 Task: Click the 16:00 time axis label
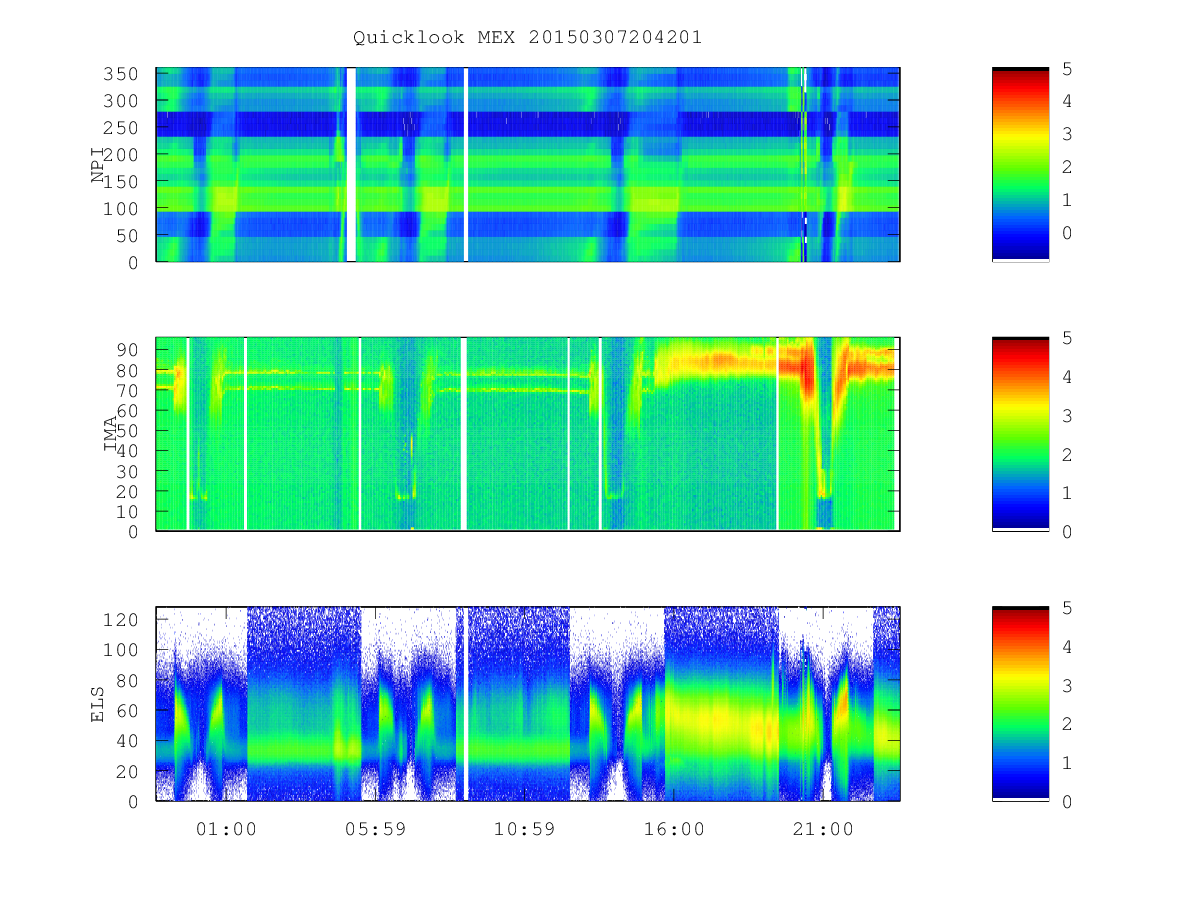675,829
